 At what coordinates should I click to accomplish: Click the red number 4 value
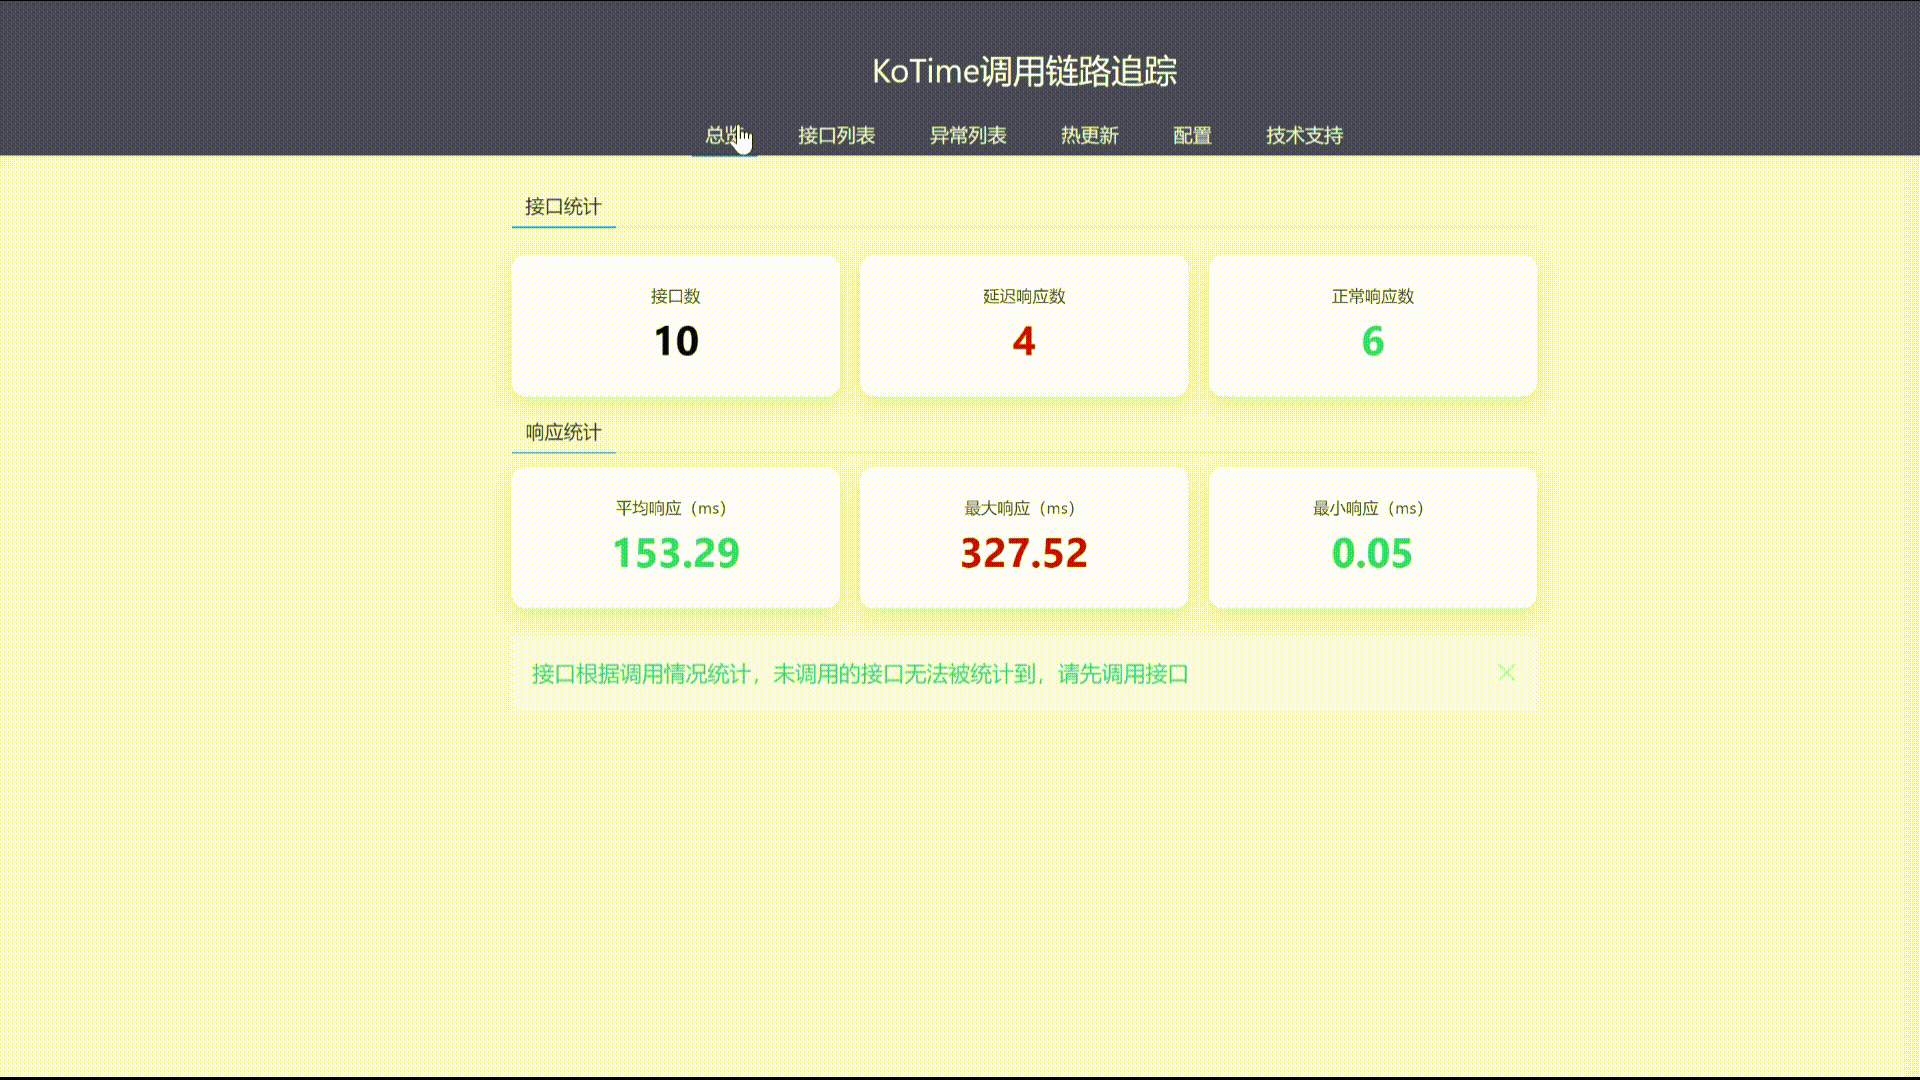click(x=1023, y=341)
